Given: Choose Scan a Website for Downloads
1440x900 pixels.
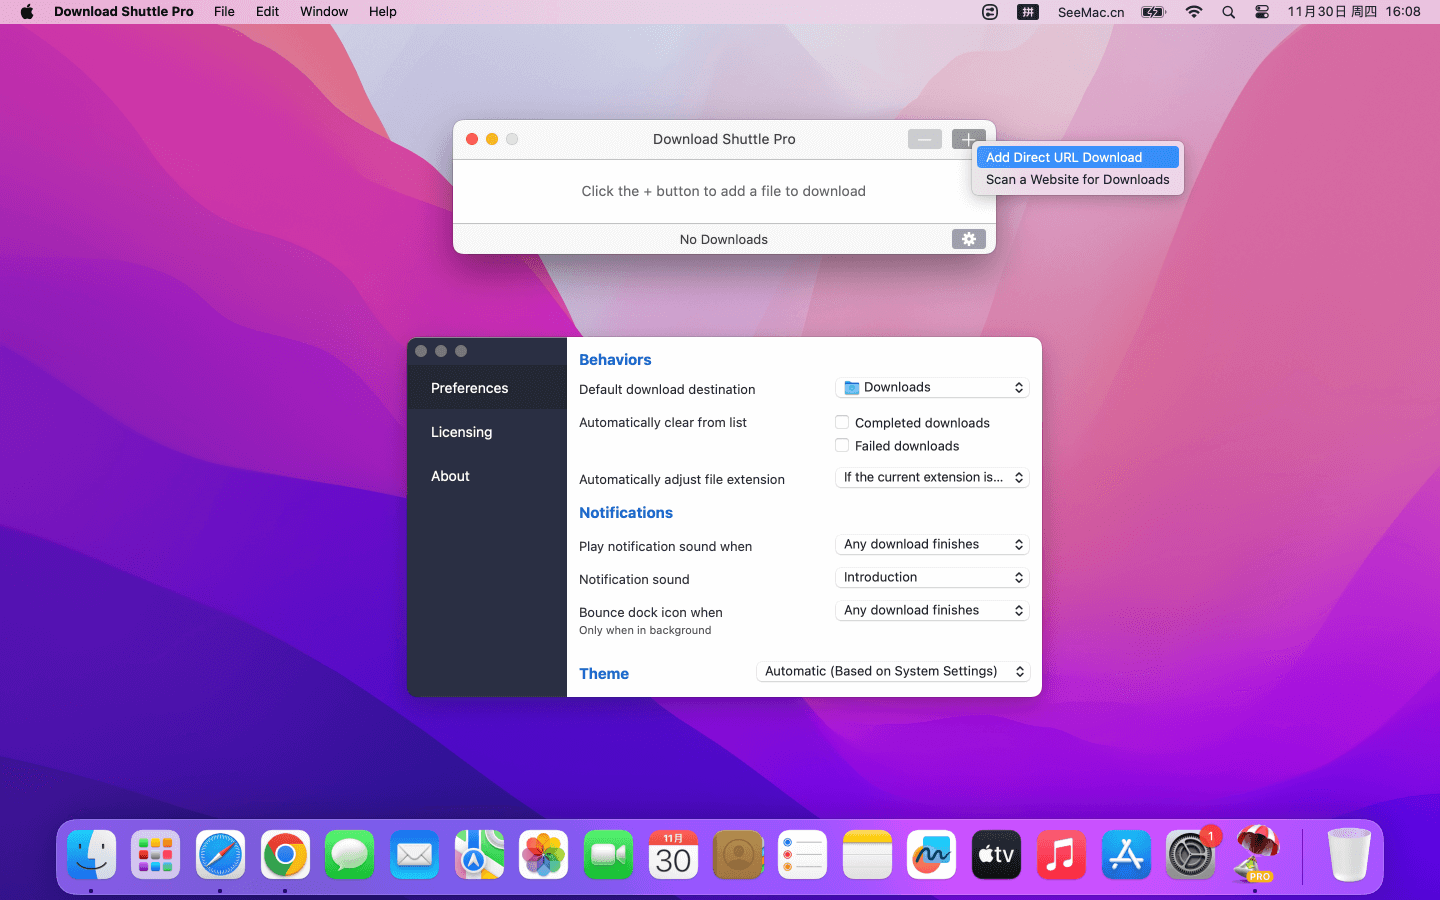Looking at the screenshot, I should coord(1076,180).
